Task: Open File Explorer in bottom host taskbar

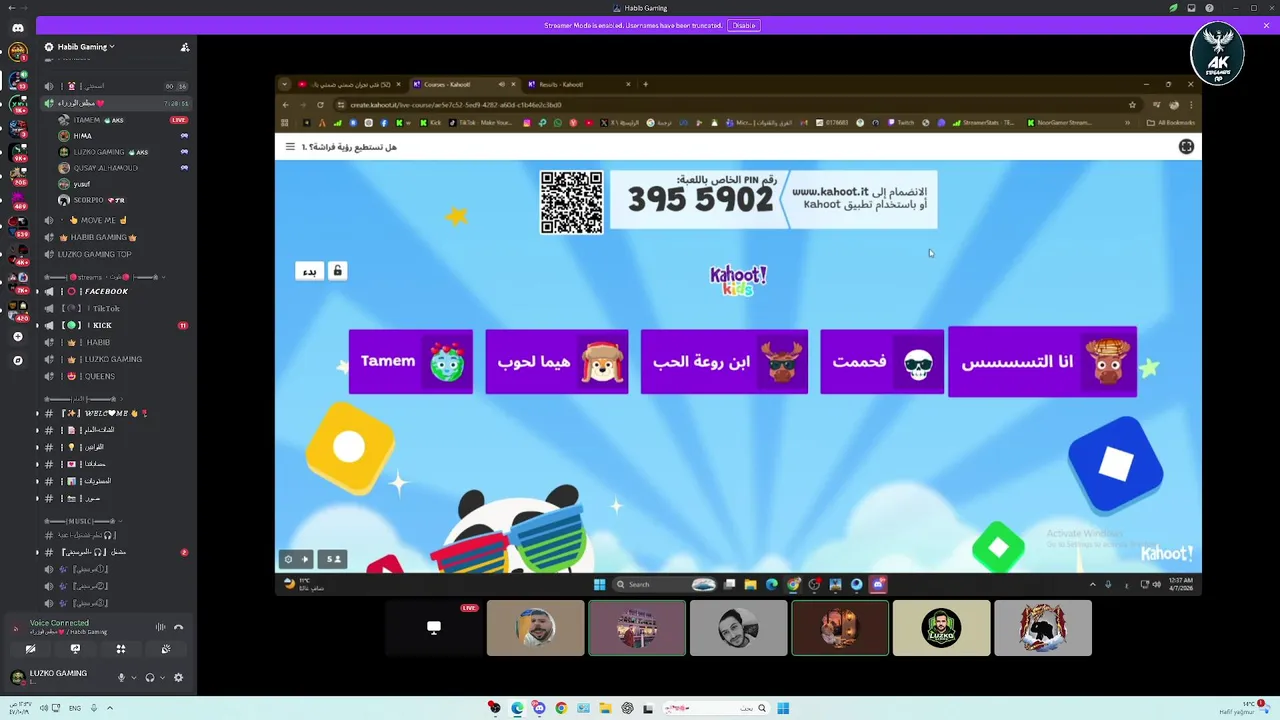Action: coord(605,708)
